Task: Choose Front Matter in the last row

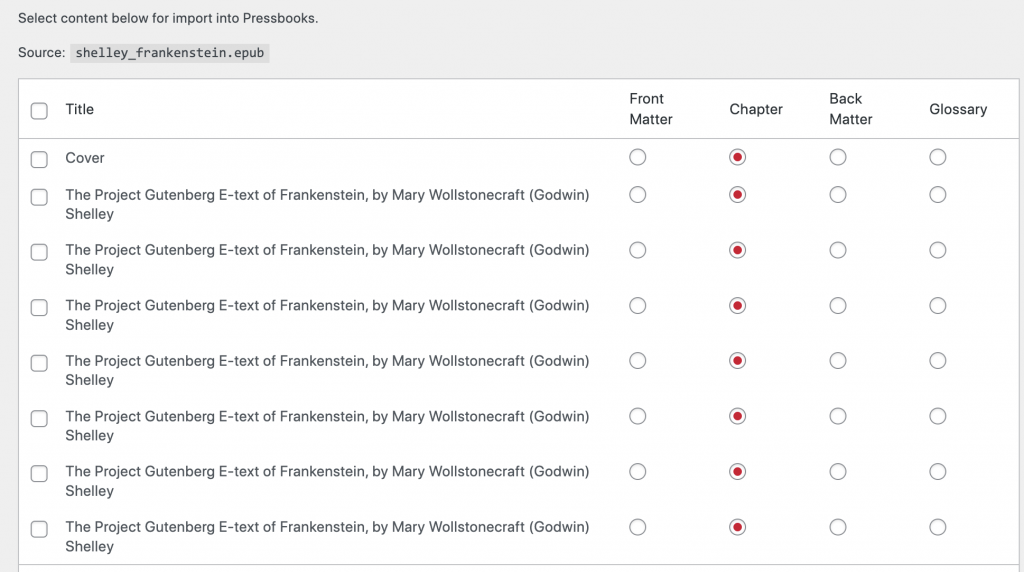Action: [x=637, y=527]
